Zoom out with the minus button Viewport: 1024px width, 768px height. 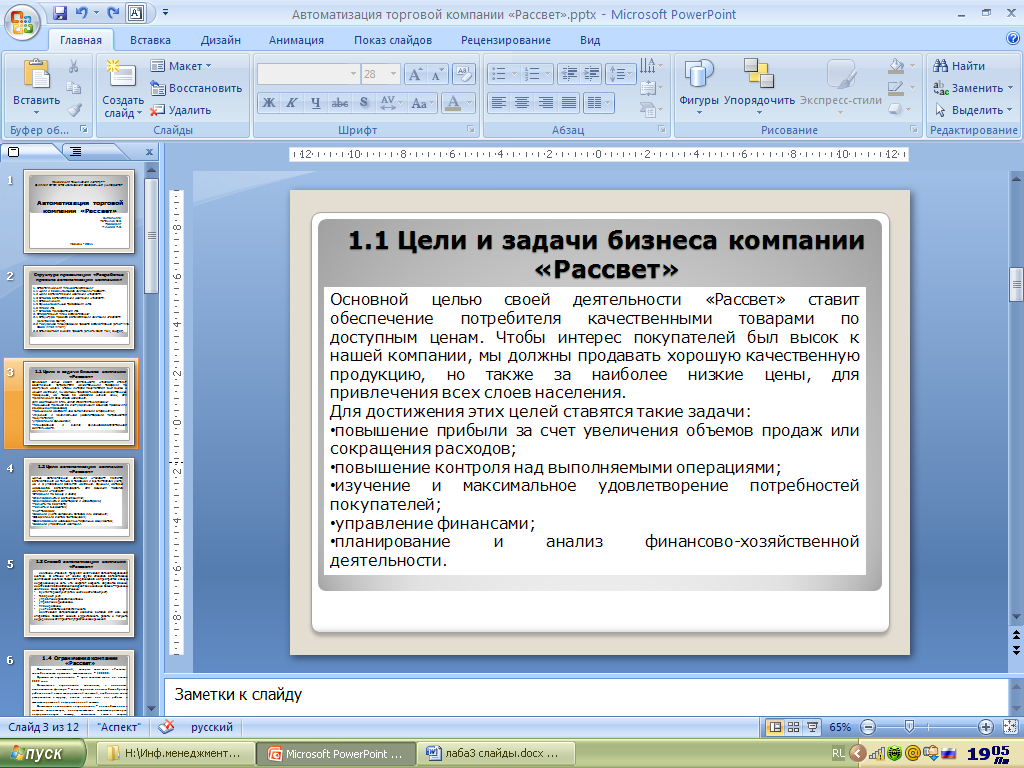pos(868,727)
